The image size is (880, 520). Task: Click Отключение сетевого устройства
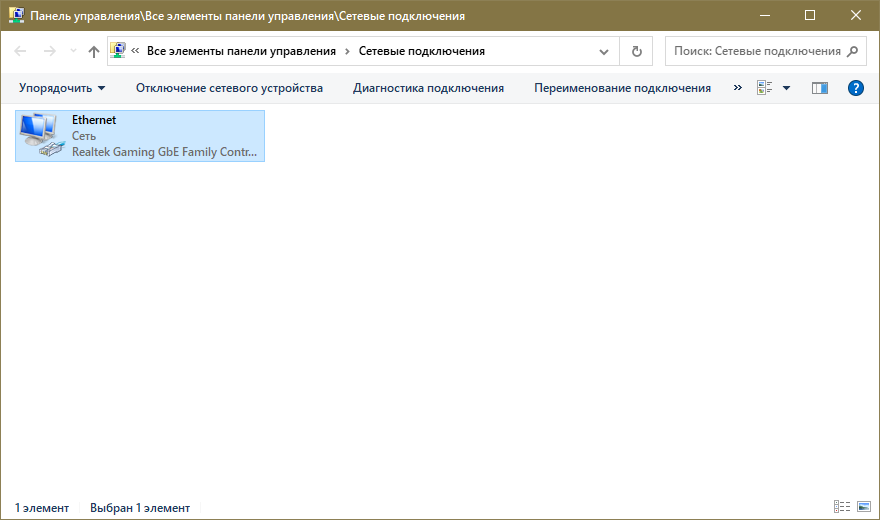click(229, 88)
